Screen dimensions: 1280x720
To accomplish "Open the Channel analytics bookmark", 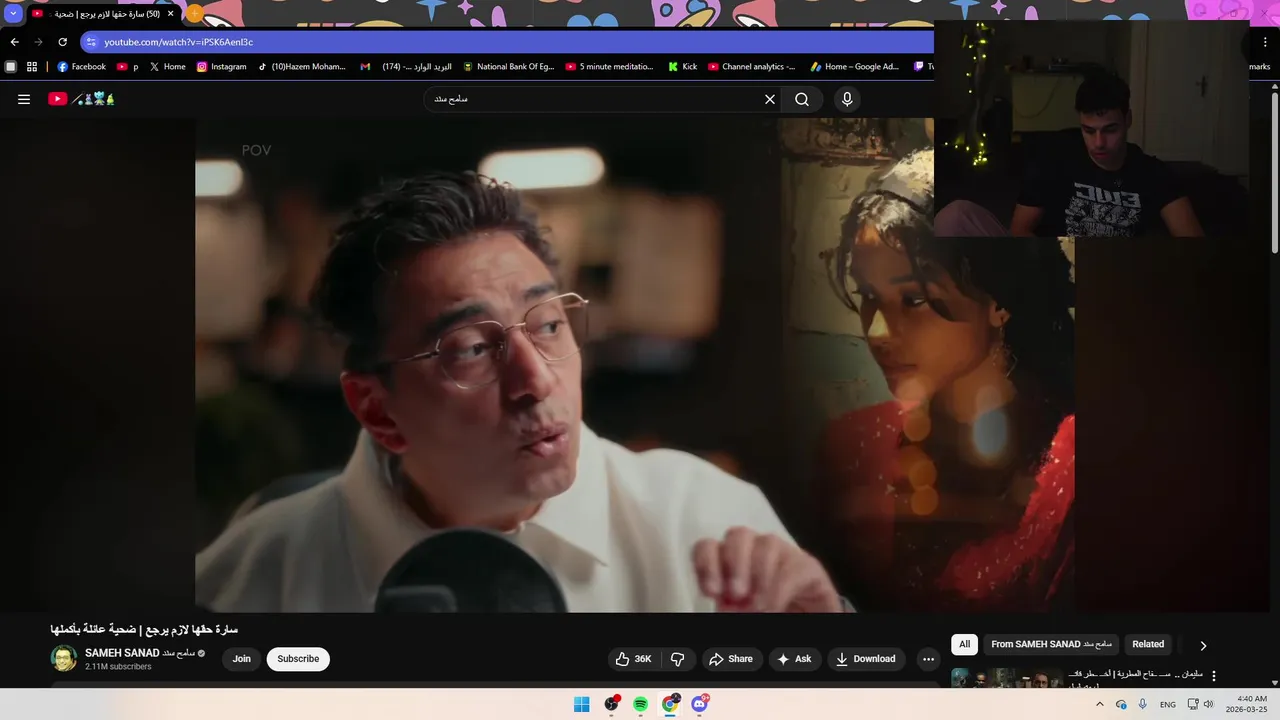I will pos(752,67).
